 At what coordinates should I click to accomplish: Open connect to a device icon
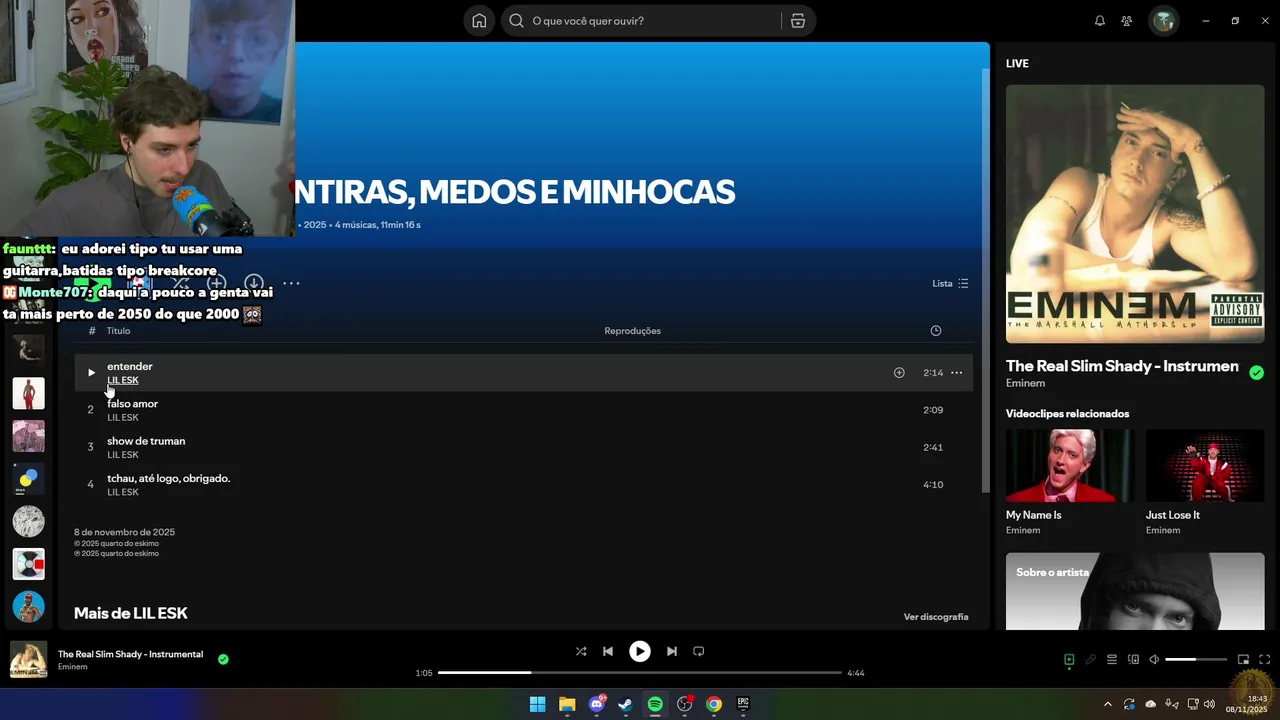click(x=1133, y=660)
